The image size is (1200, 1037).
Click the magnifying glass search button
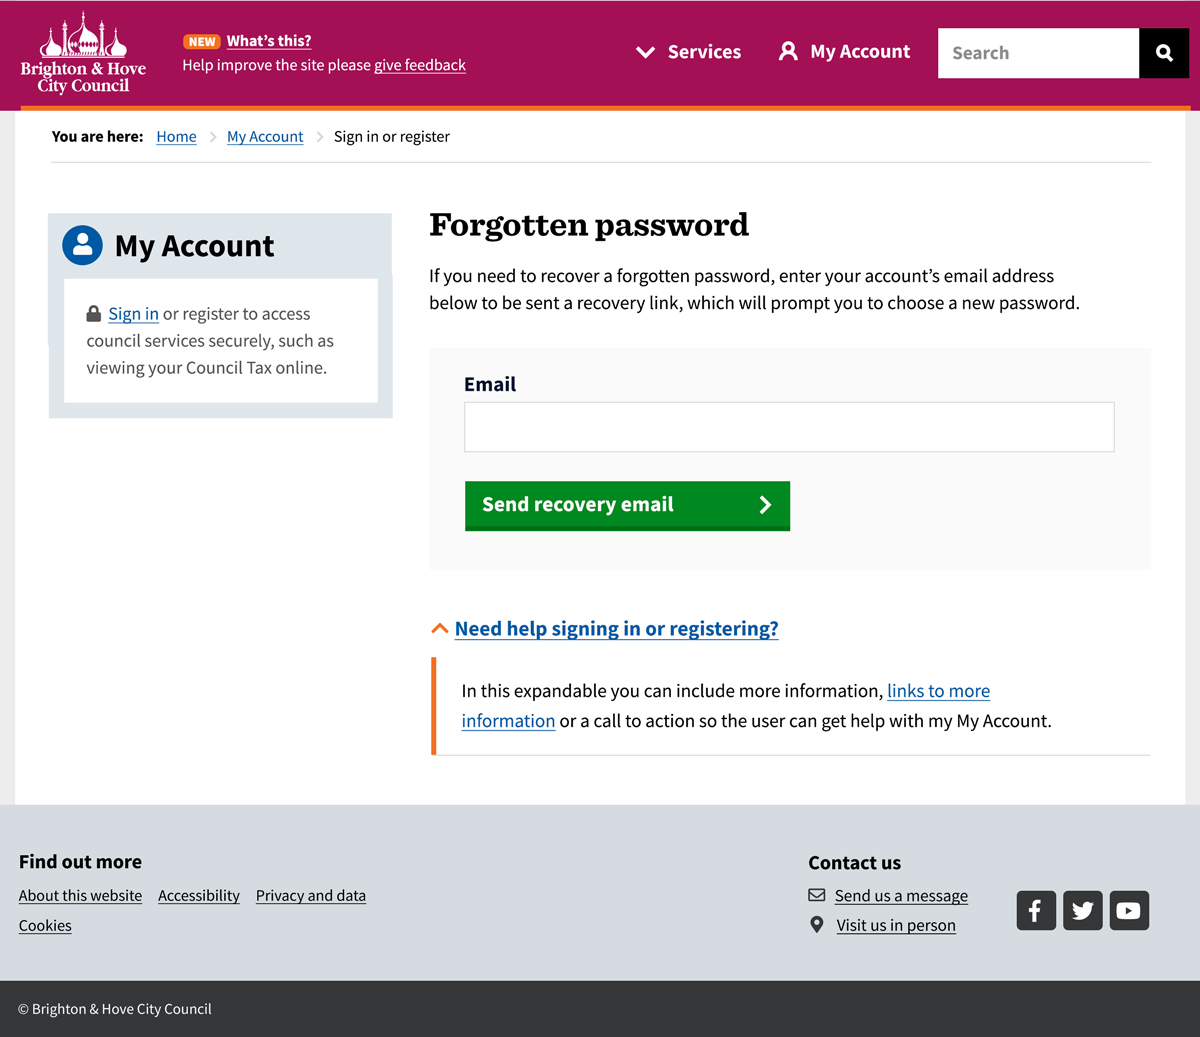1164,53
